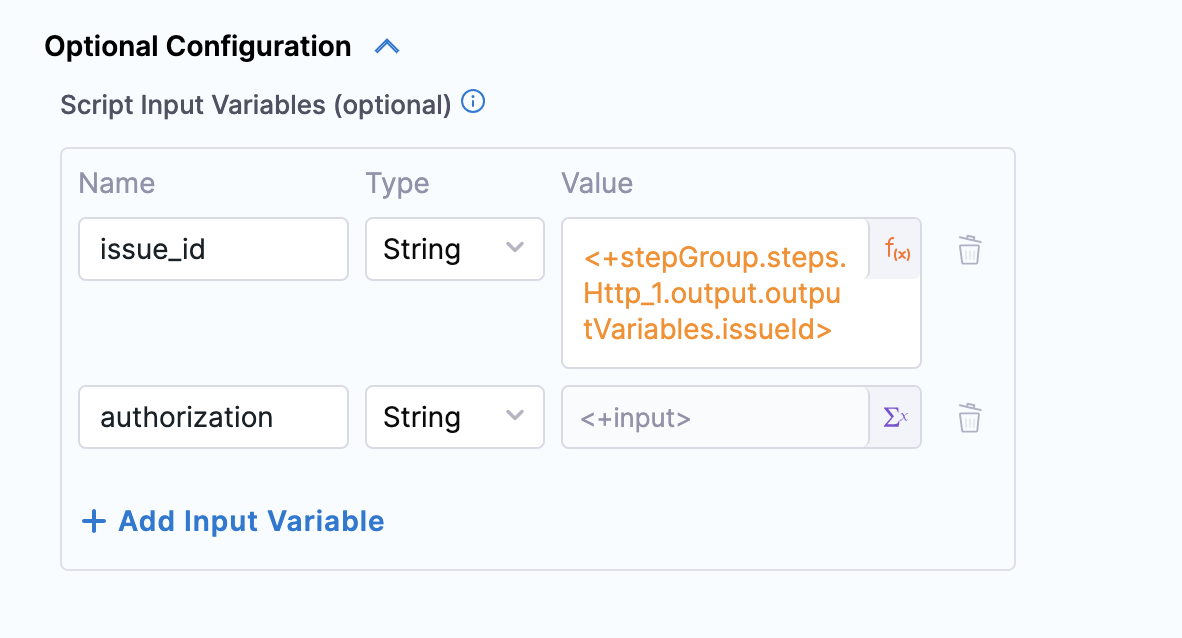Click the Name column header

[117, 183]
